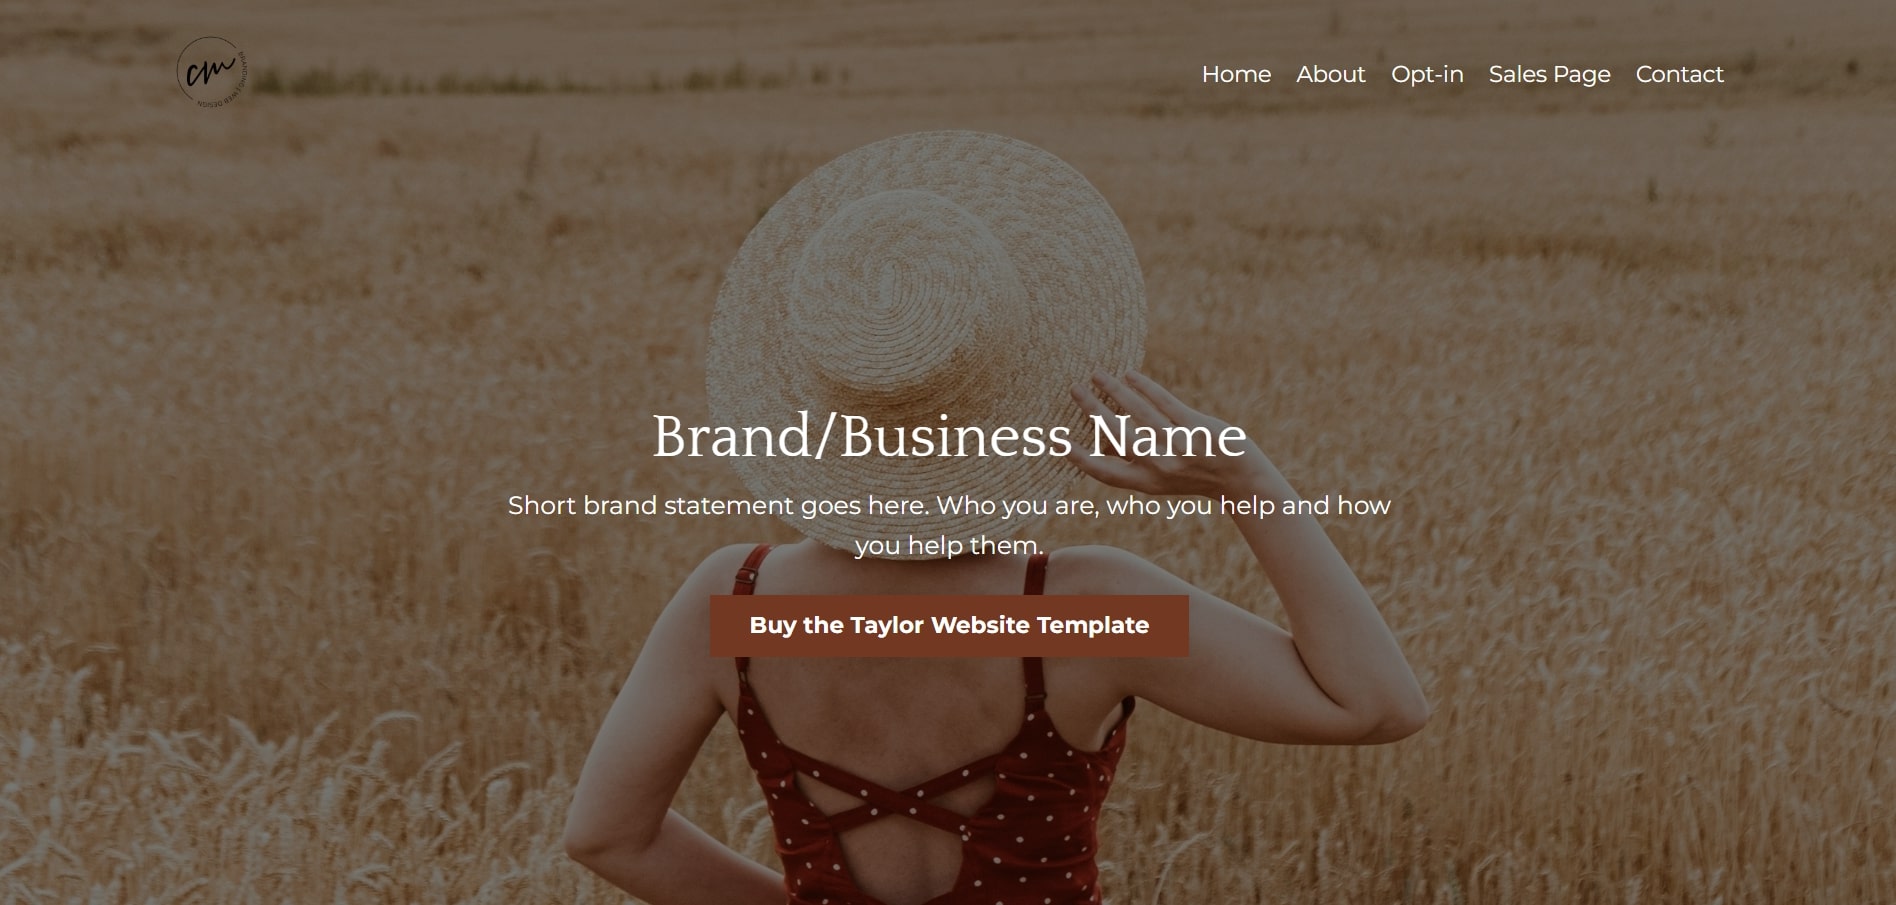Click the short brand statement first line

[x=949, y=505]
